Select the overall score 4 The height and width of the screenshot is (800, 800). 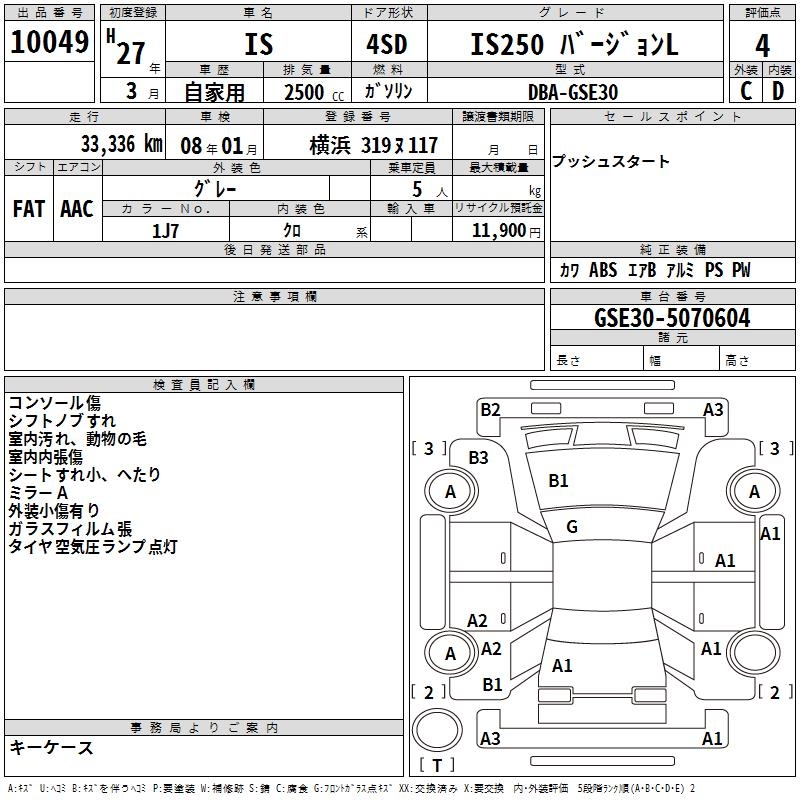click(x=762, y=45)
